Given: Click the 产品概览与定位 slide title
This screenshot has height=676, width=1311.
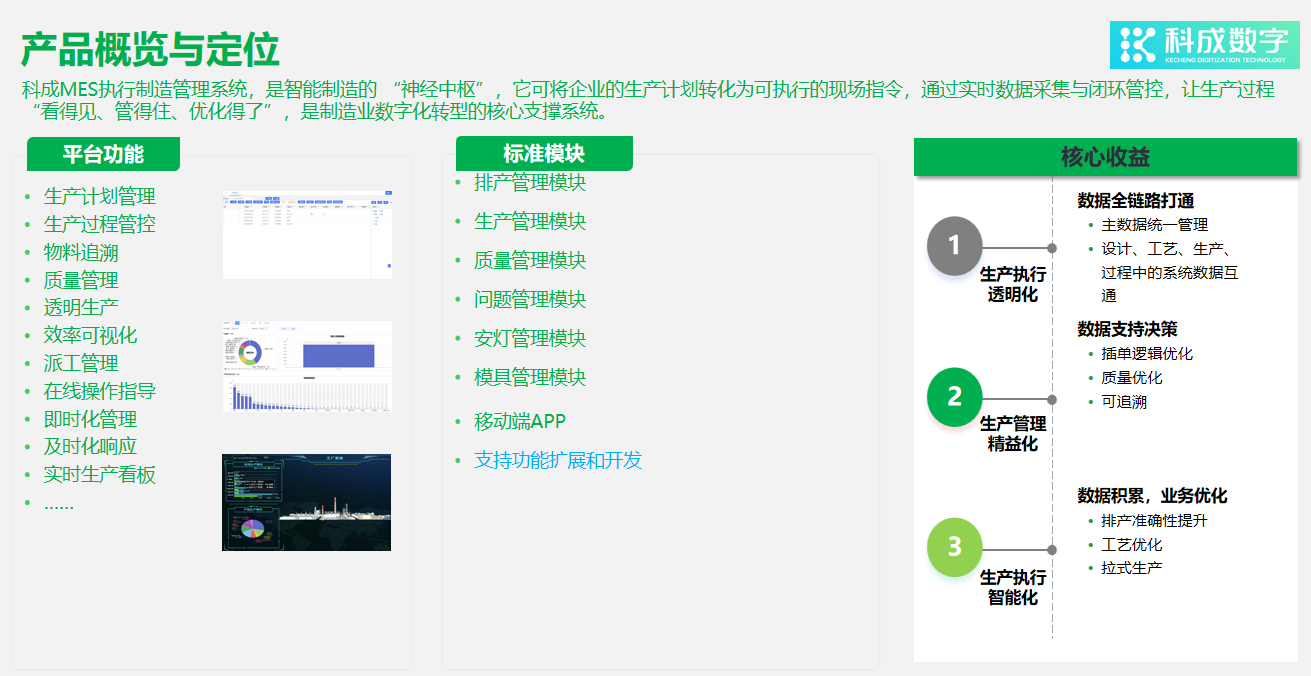Looking at the screenshot, I should coord(150,49).
